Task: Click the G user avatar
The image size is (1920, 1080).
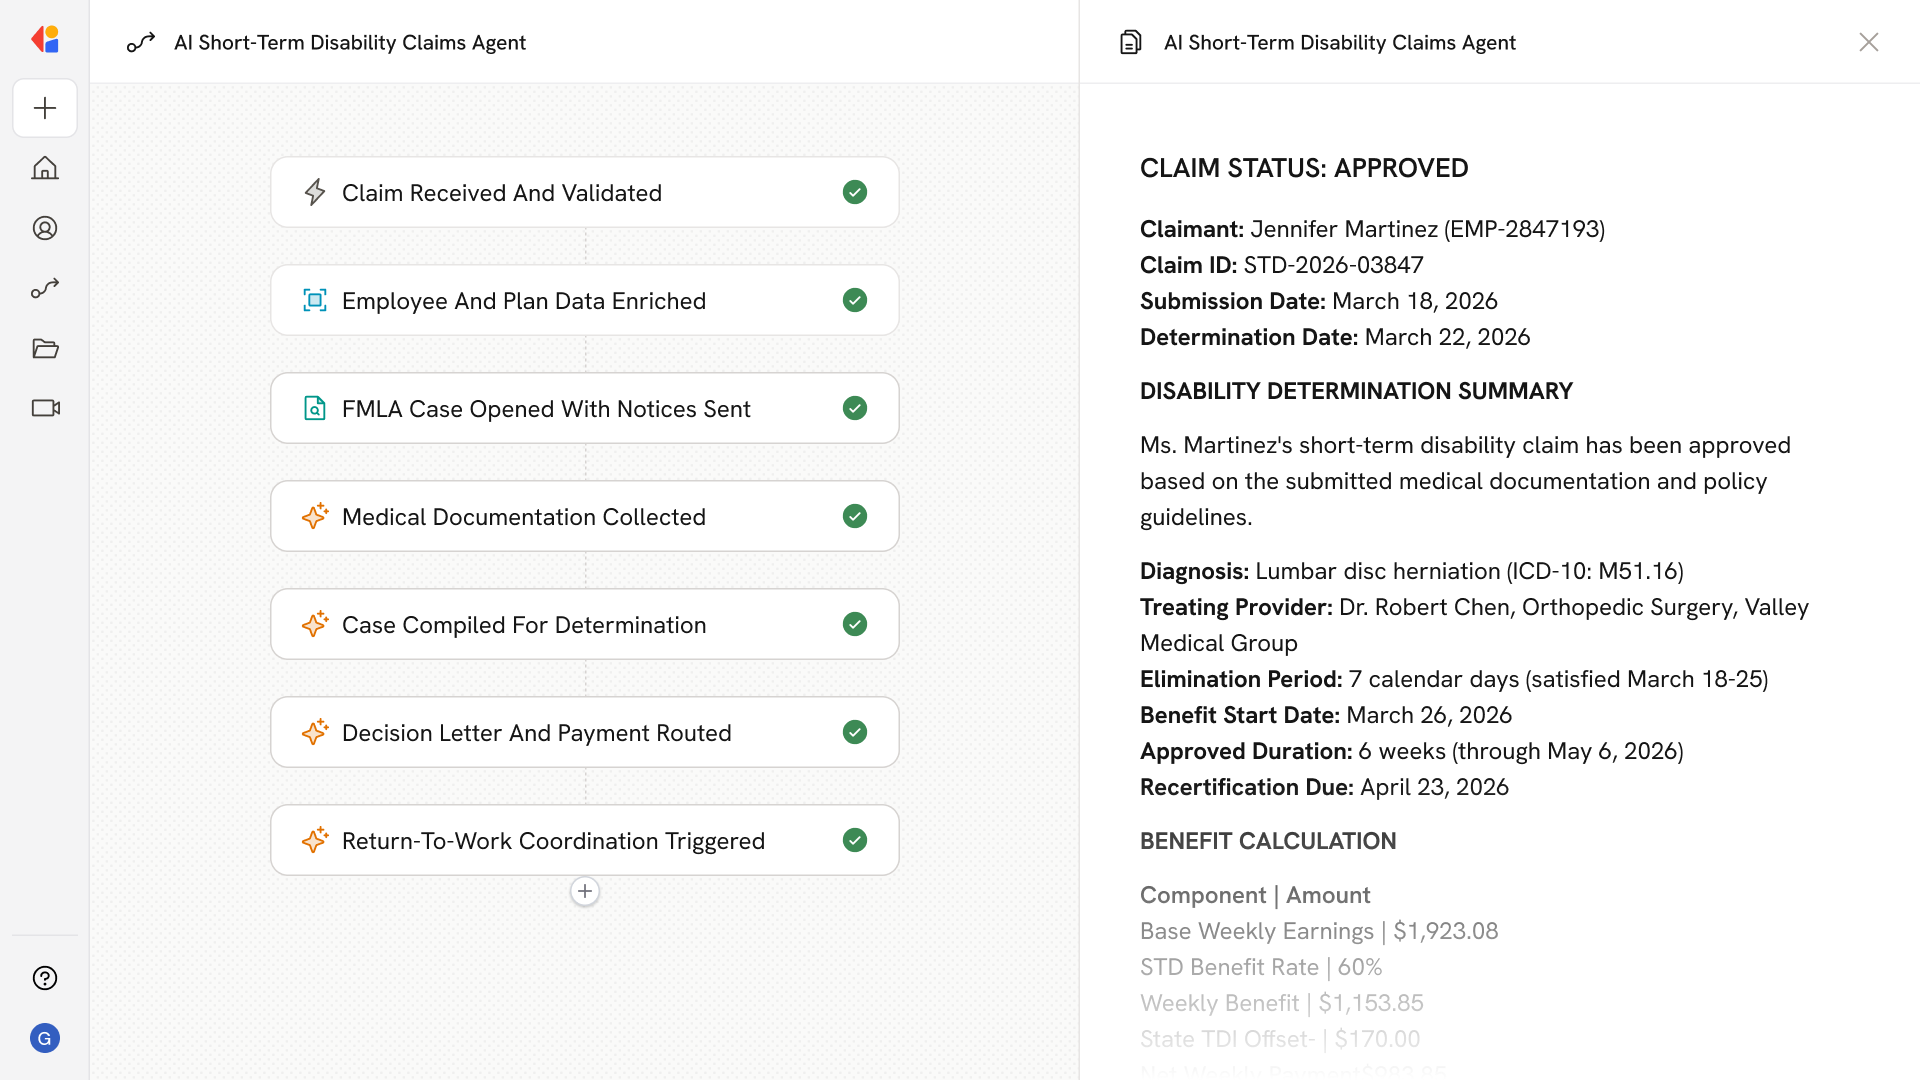Action: (x=45, y=1038)
